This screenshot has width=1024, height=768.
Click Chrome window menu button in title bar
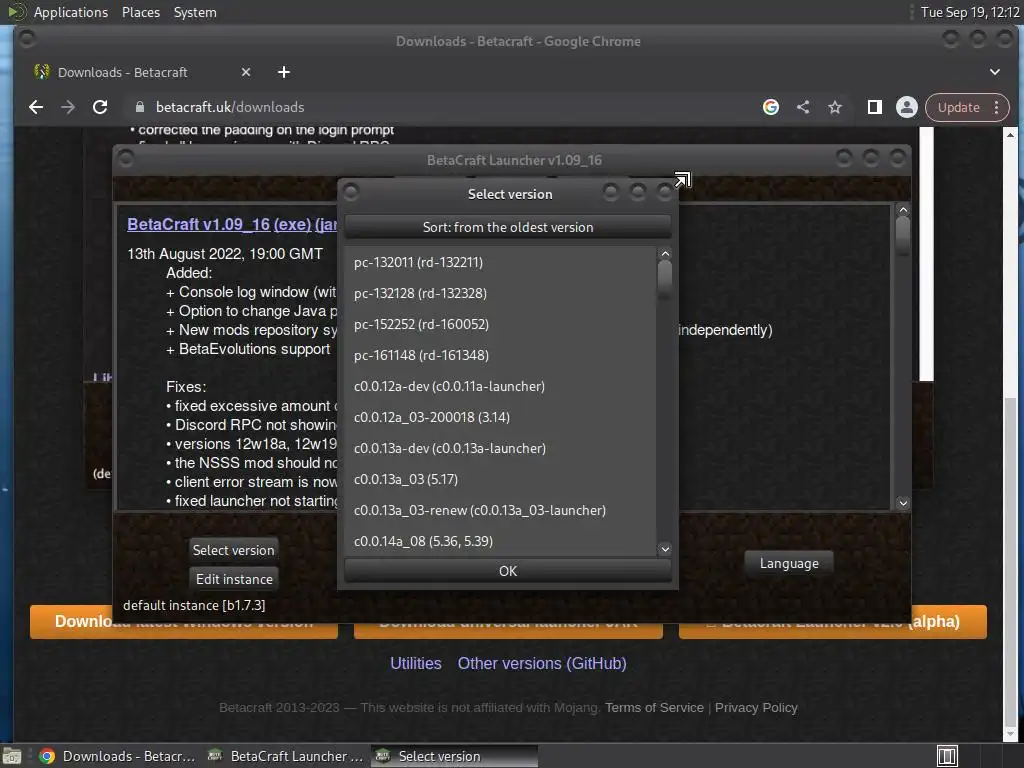point(27,39)
